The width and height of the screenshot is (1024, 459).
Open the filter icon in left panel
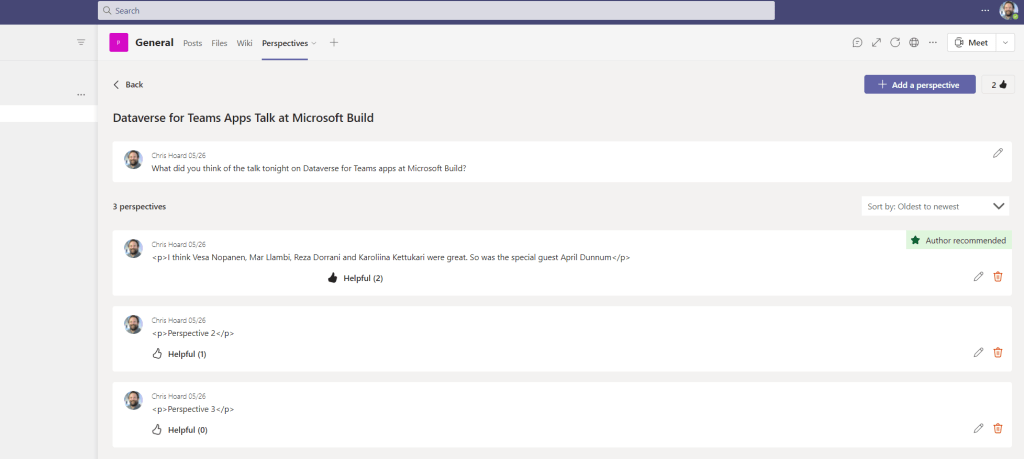tap(81, 42)
